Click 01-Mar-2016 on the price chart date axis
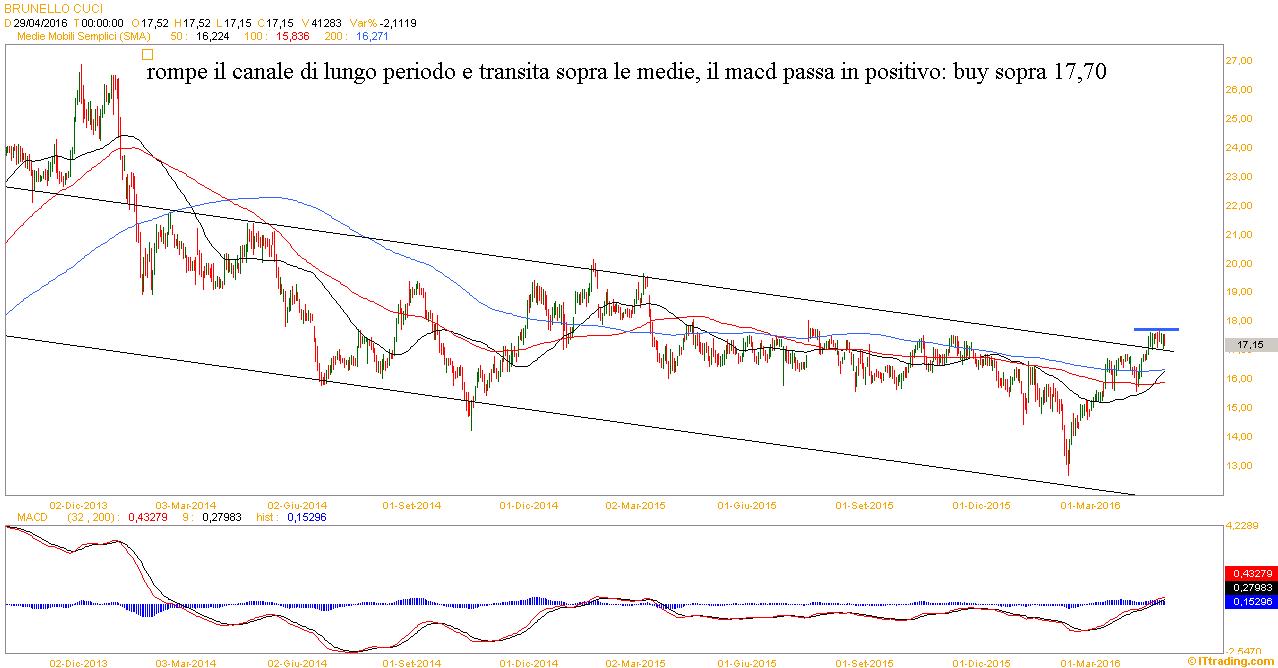The image size is (1278, 668). 1091,505
